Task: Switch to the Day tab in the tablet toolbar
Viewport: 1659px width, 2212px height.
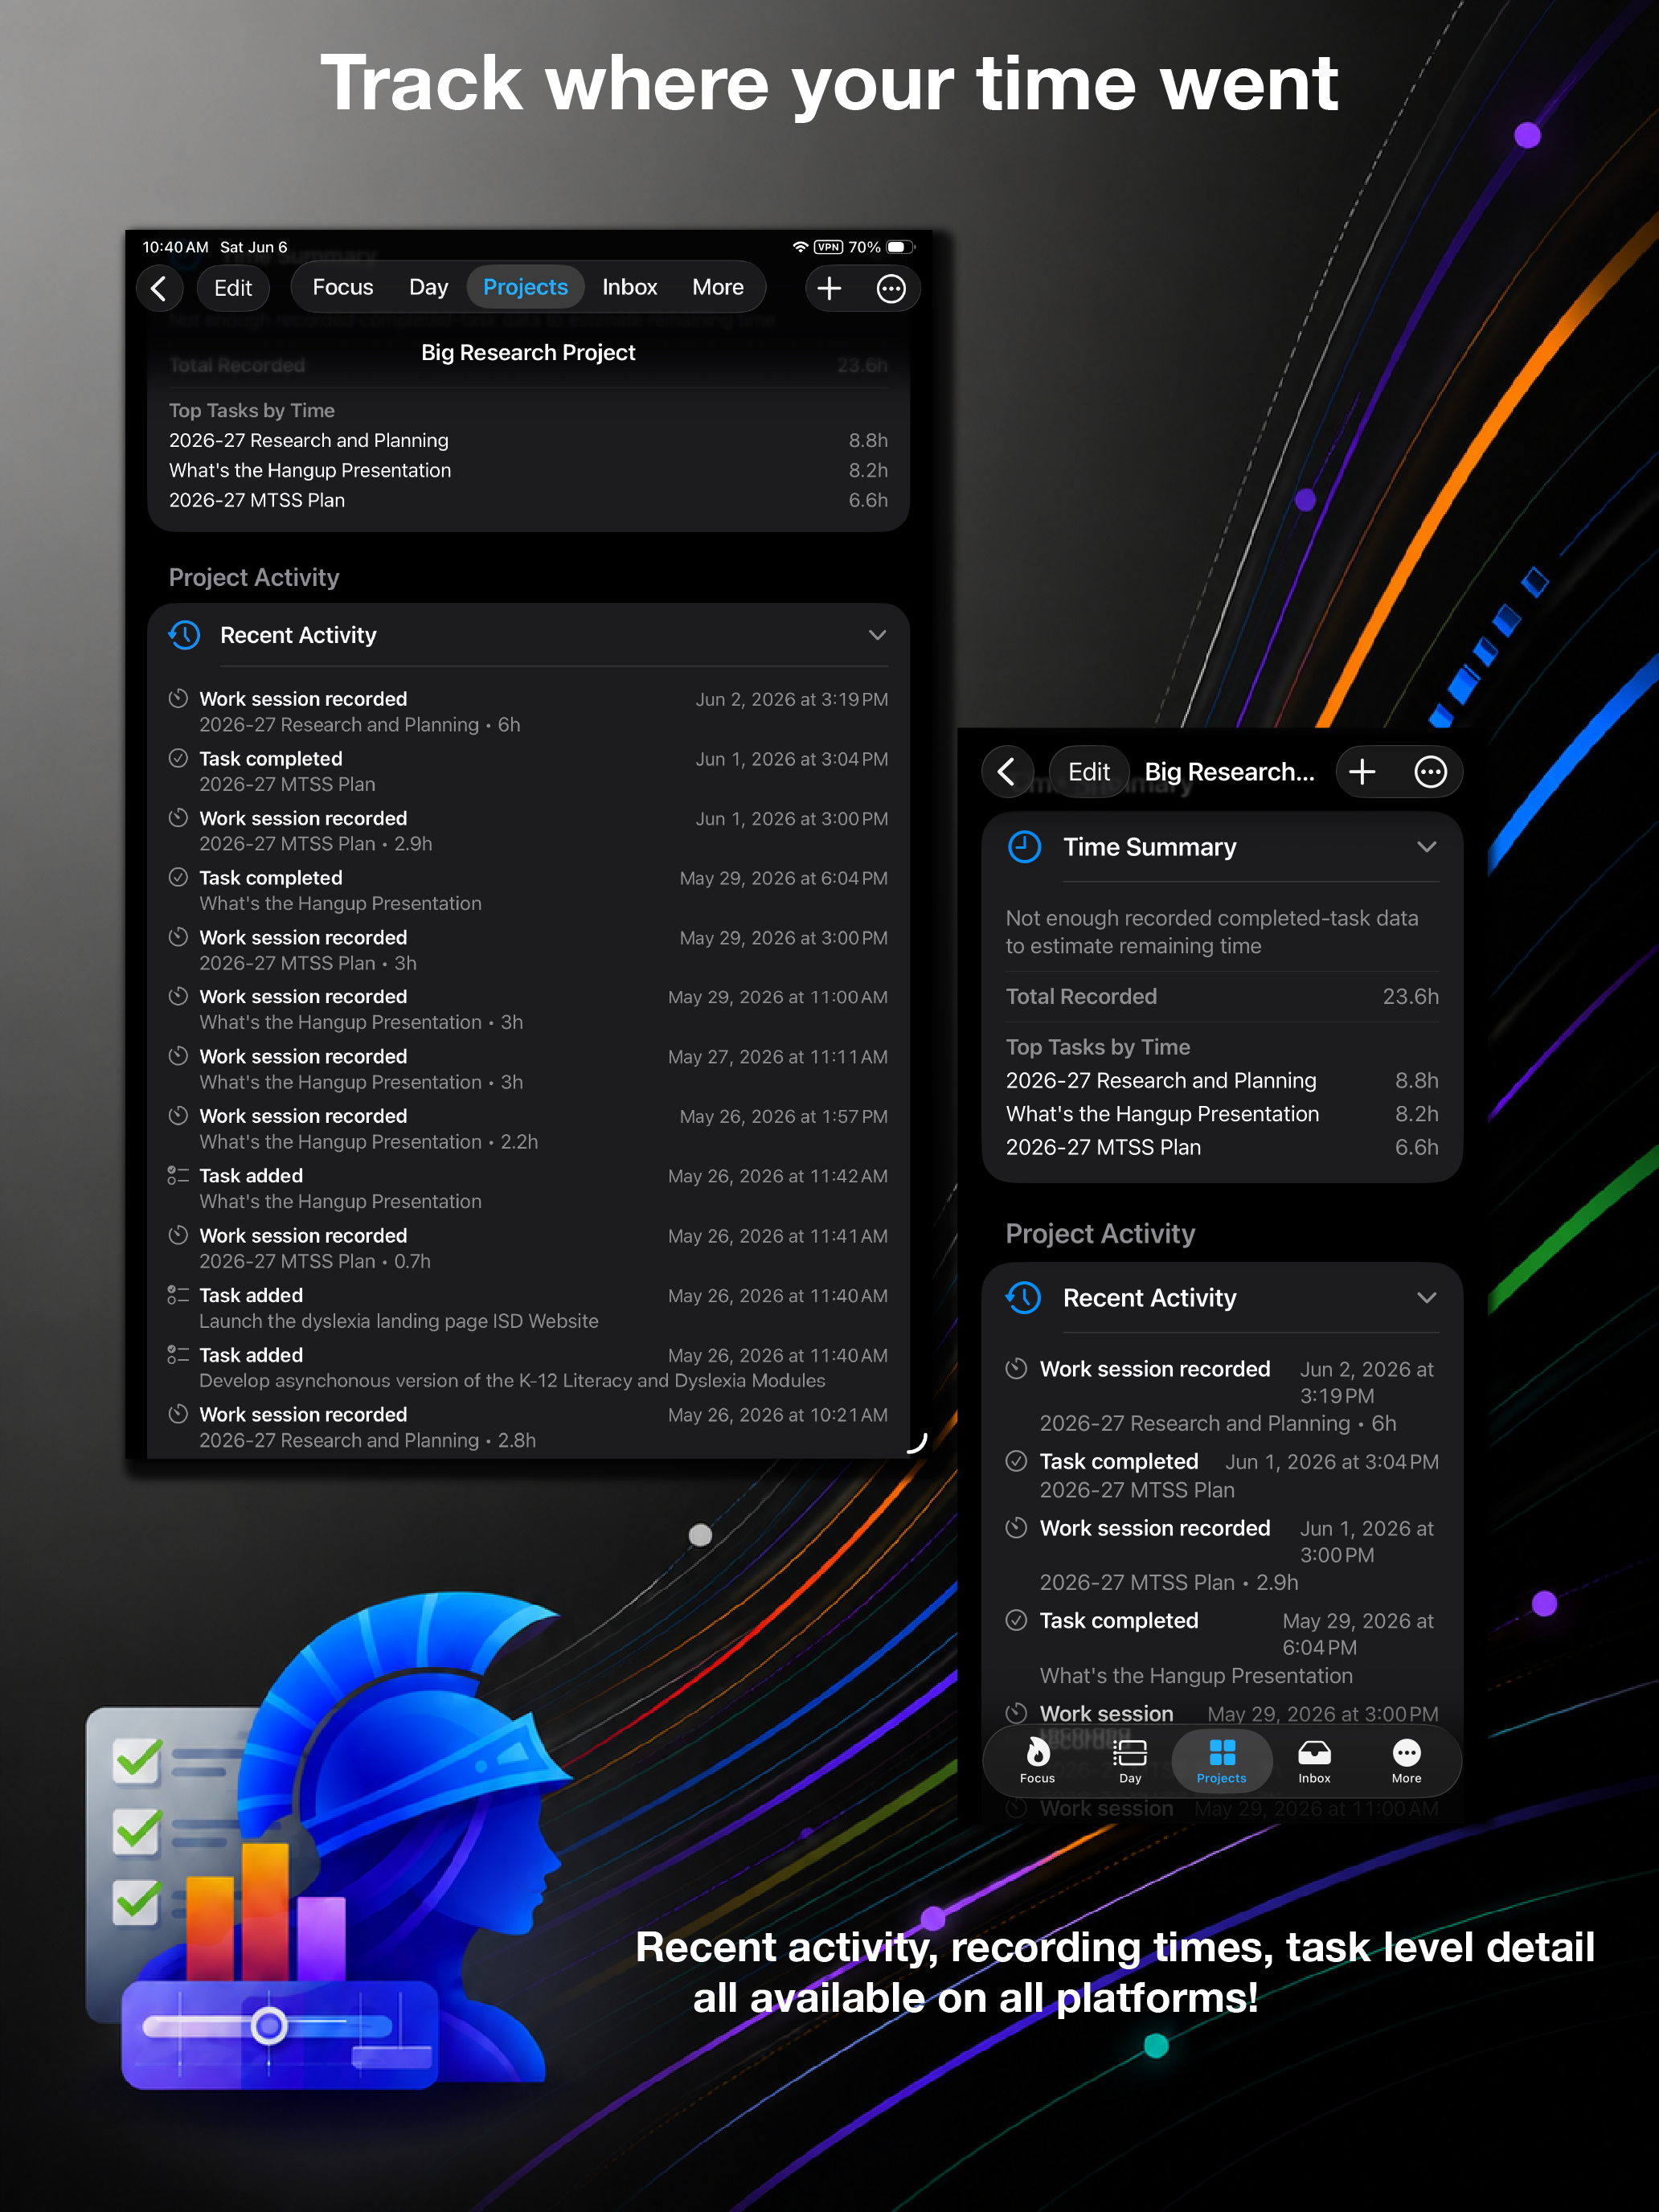Action: (x=428, y=288)
